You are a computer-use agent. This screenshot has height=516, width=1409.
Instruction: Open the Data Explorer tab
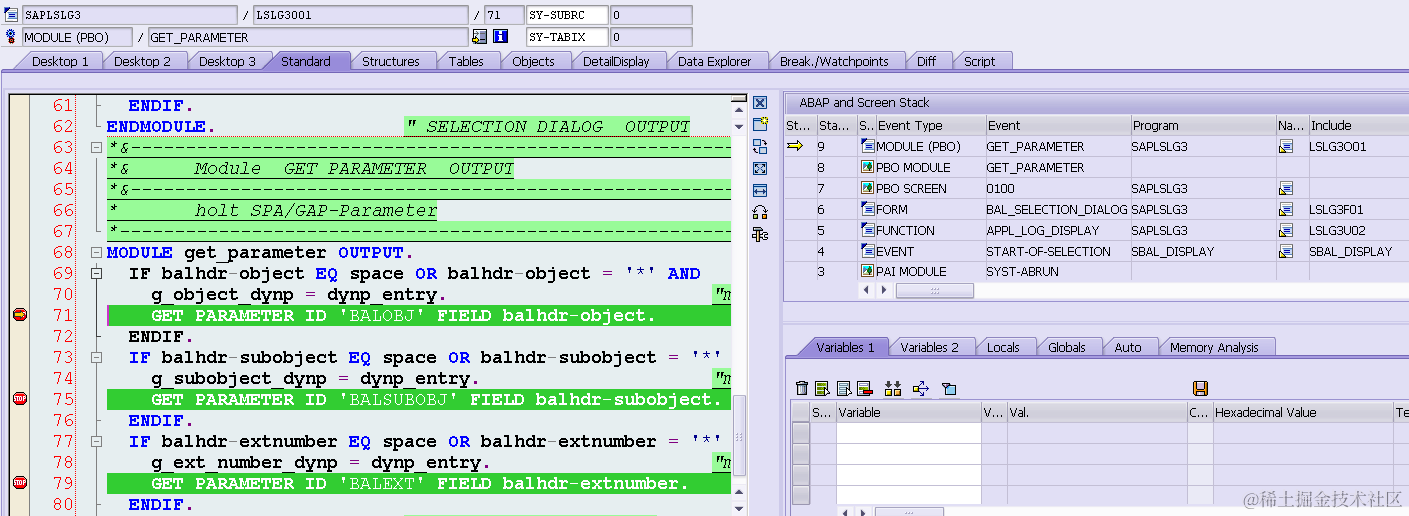pyautogui.click(x=714, y=61)
